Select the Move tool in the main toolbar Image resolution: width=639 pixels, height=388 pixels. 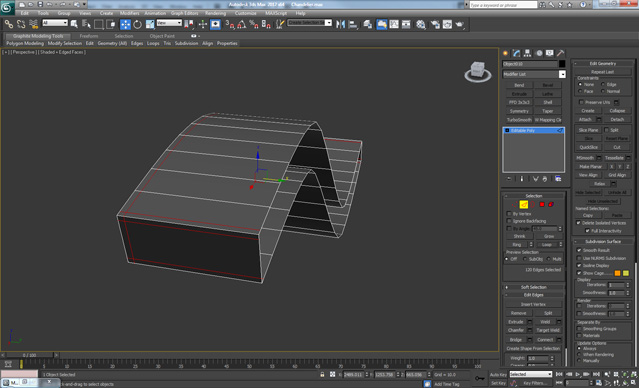tap(125, 24)
